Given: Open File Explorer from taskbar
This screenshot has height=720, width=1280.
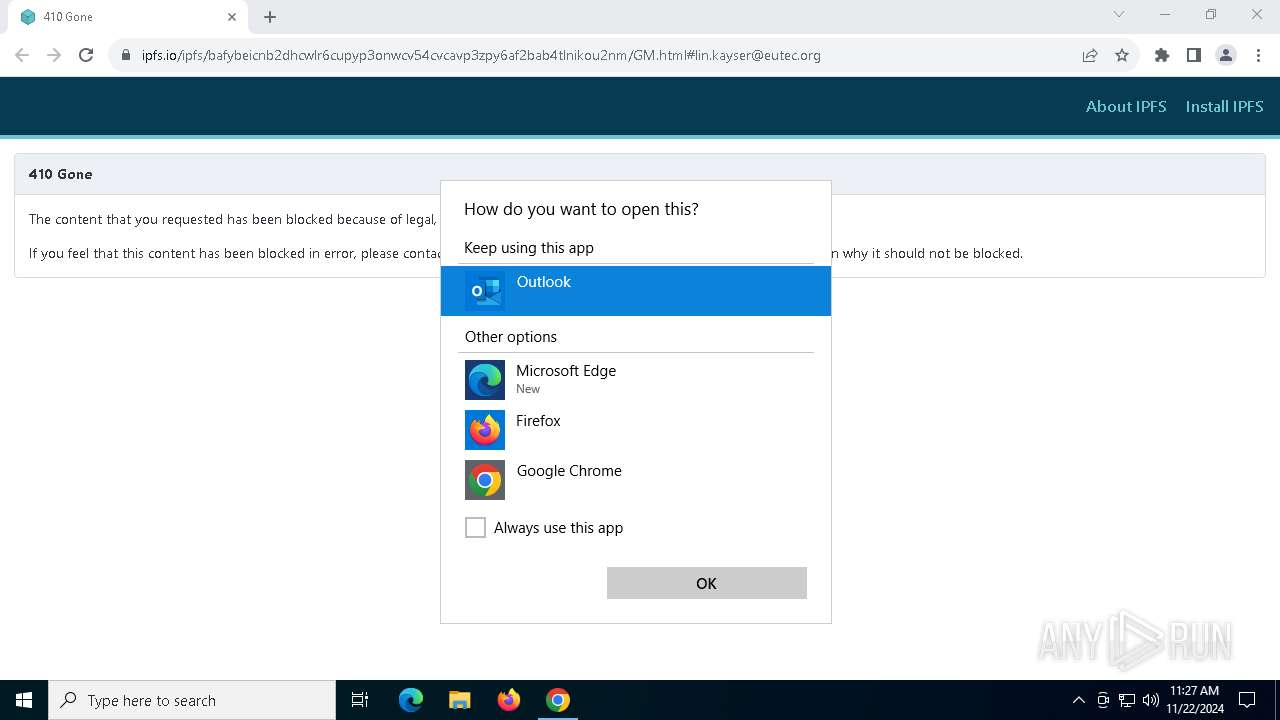Looking at the screenshot, I should pos(460,700).
